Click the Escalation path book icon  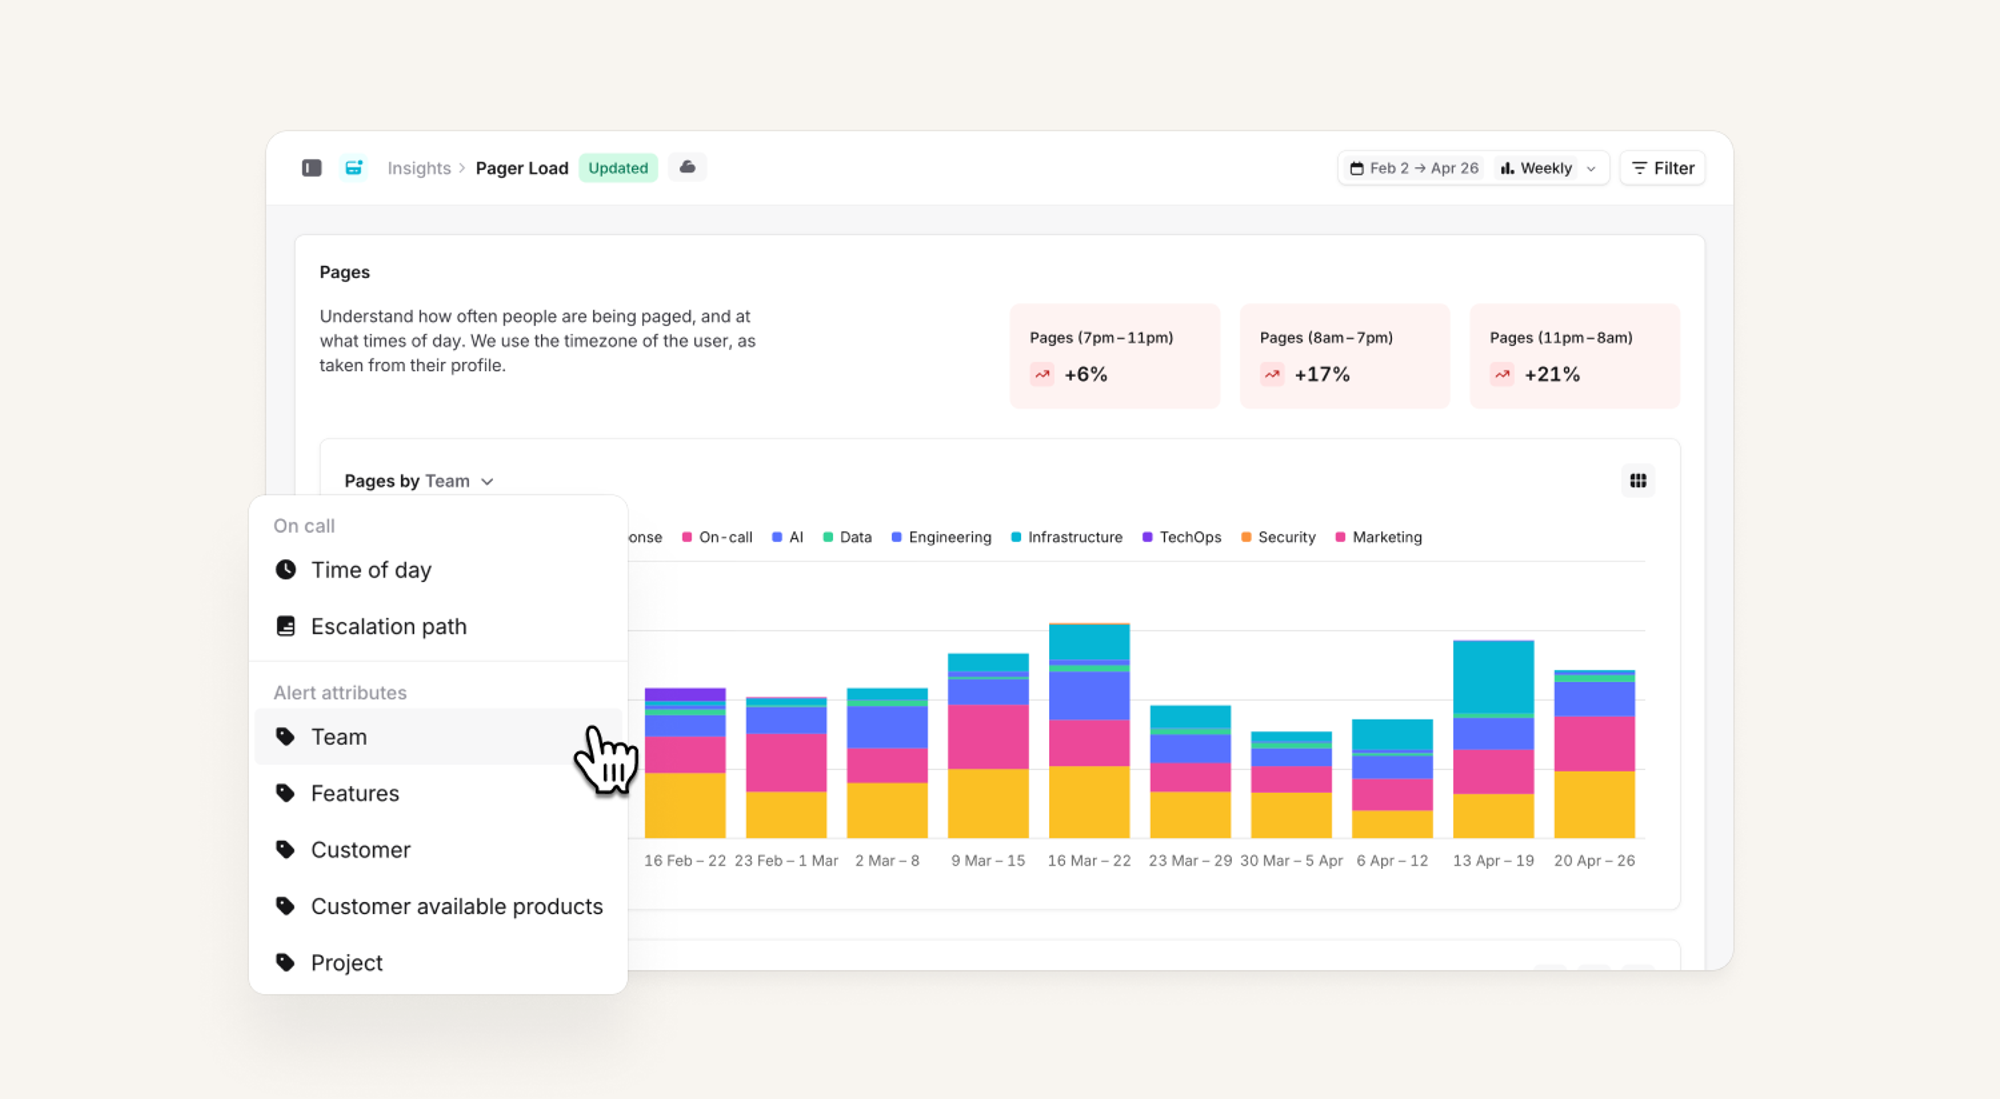pyautogui.click(x=286, y=626)
